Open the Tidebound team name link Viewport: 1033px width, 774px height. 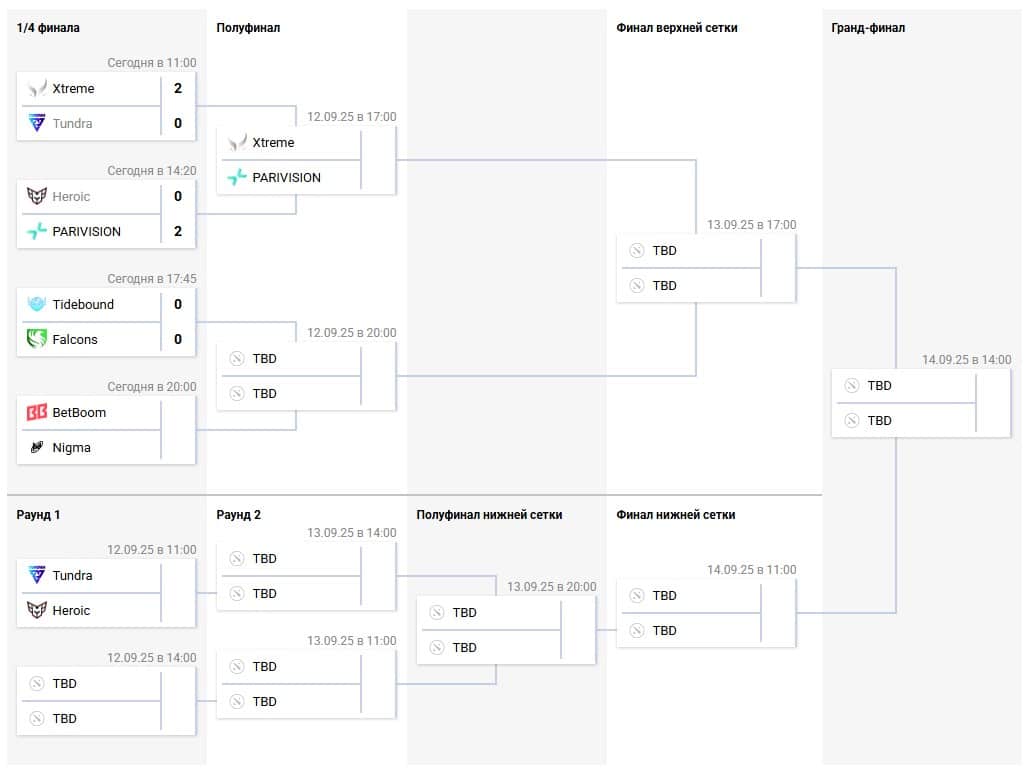click(x=83, y=304)
